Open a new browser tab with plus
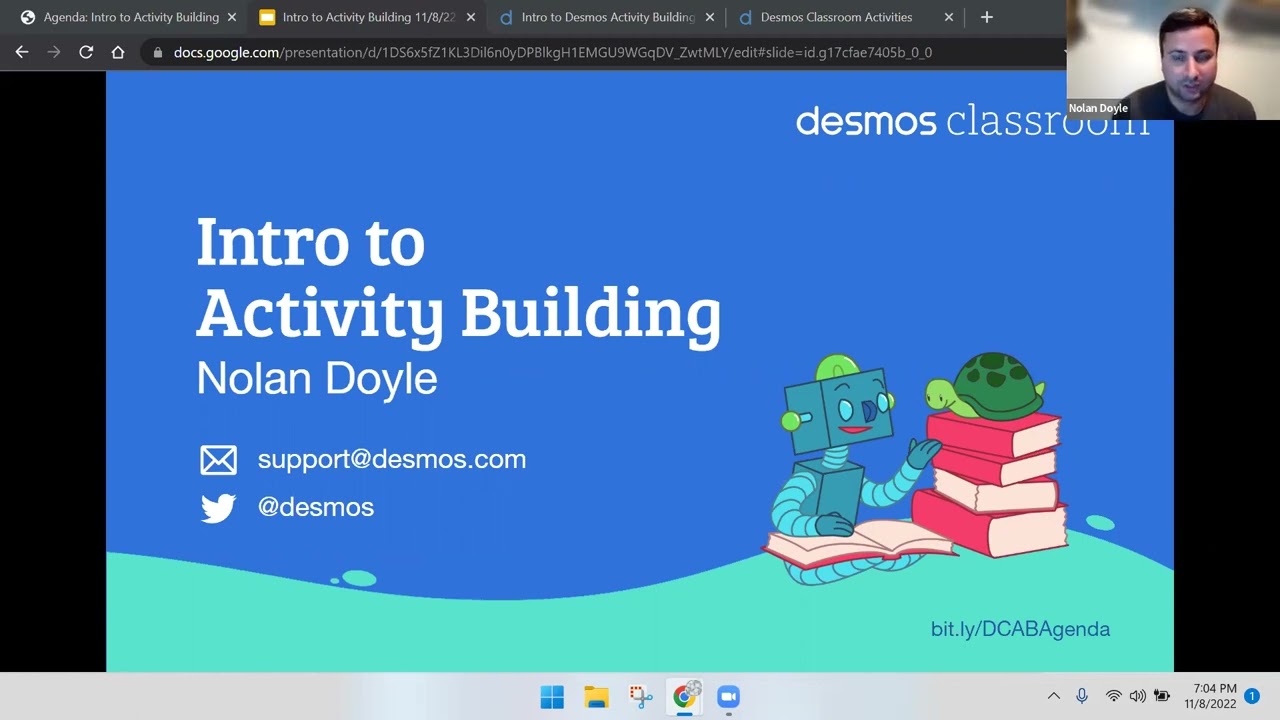The height and width of the screenshot is (720, 1280). click(986, 17)
